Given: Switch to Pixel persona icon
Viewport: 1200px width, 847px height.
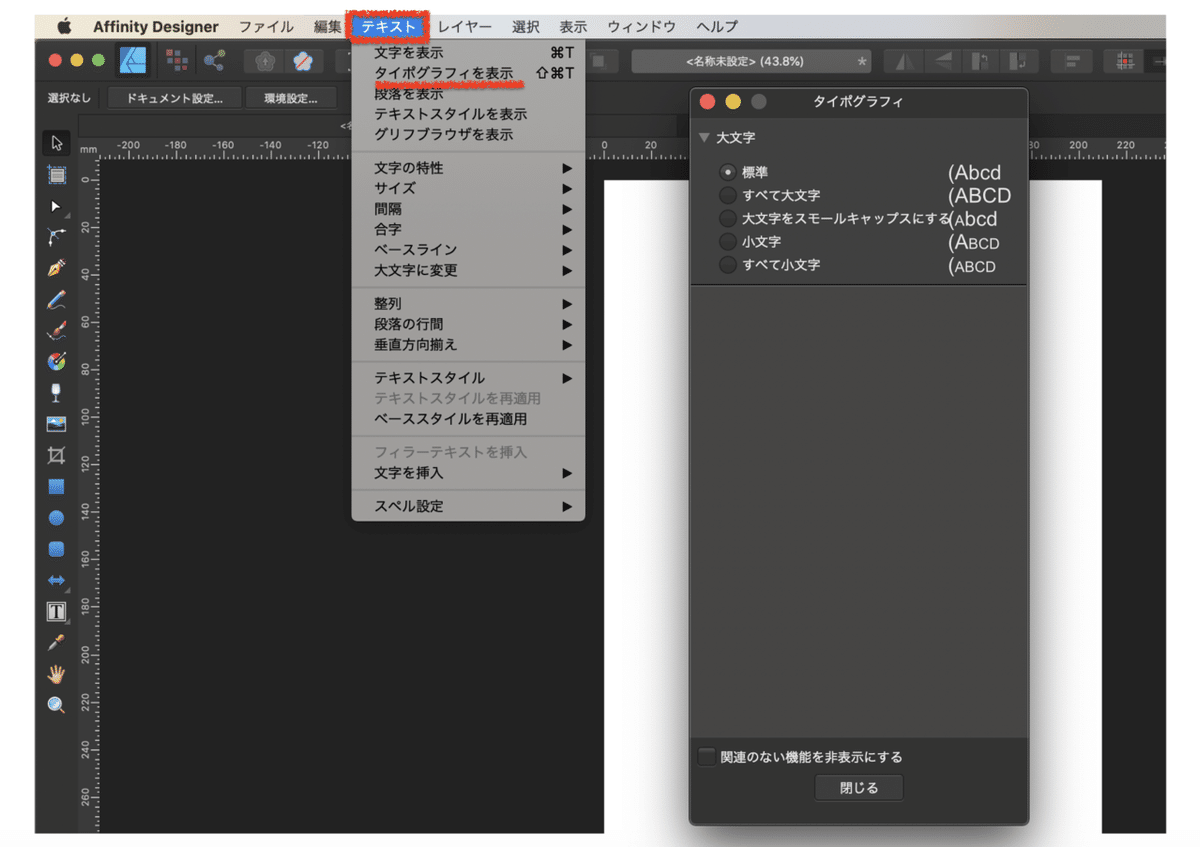Looking at the screenshot, I should (x=178, y=61).
